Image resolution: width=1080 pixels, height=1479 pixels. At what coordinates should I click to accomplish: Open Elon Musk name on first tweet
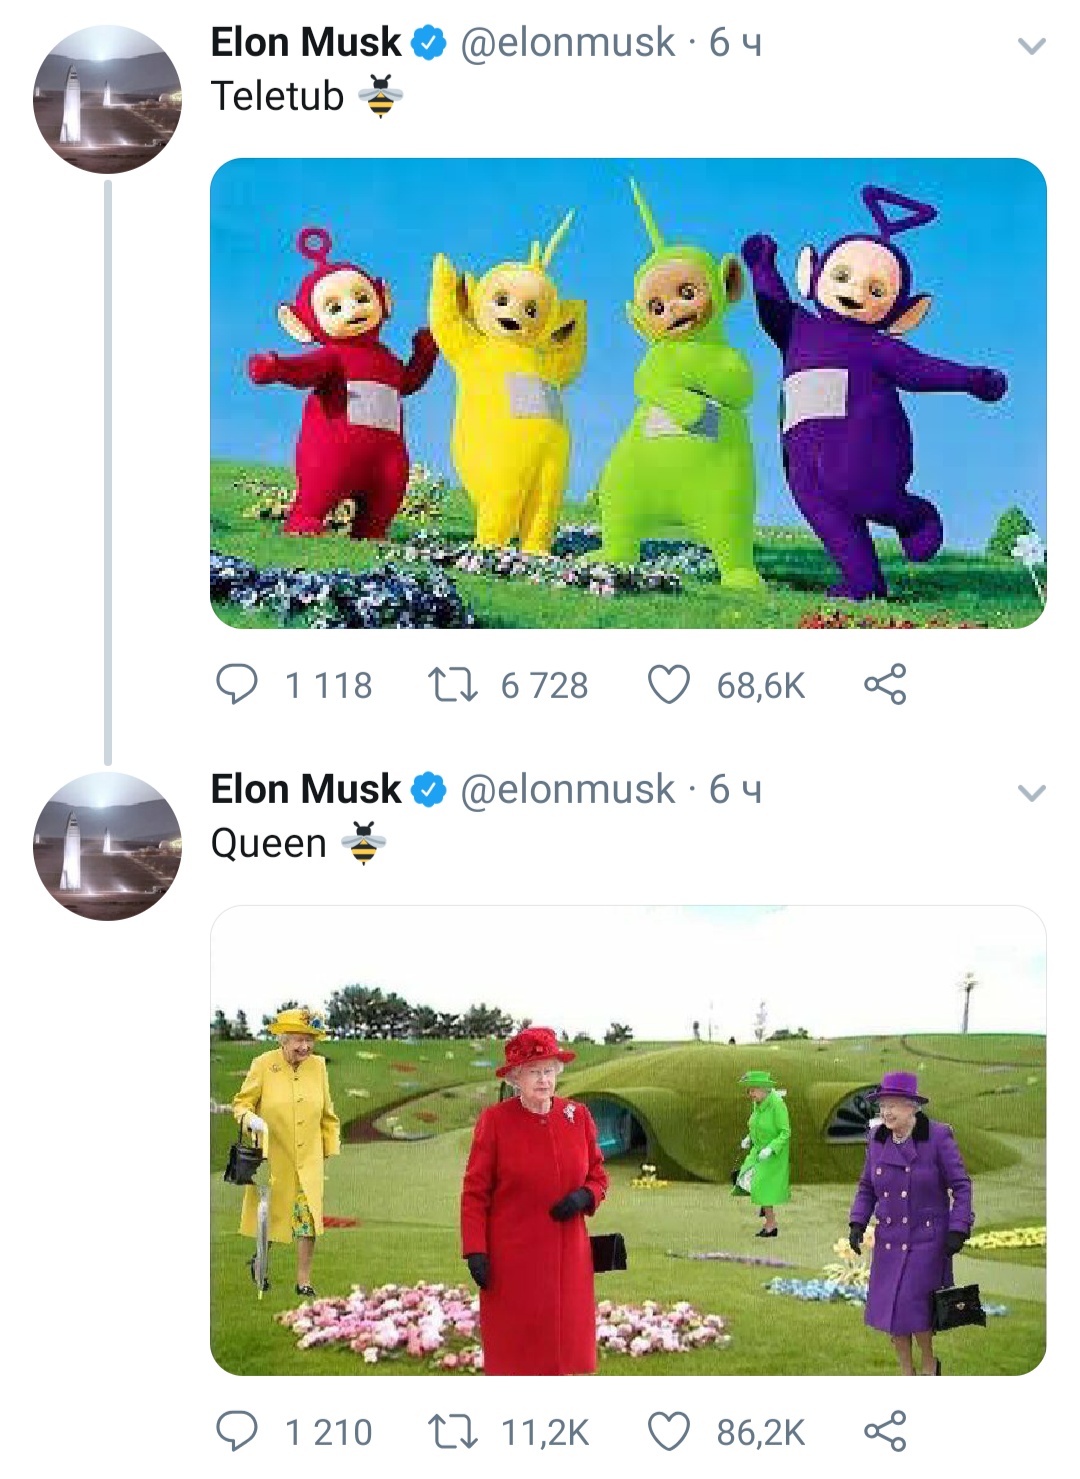point(306,43)
